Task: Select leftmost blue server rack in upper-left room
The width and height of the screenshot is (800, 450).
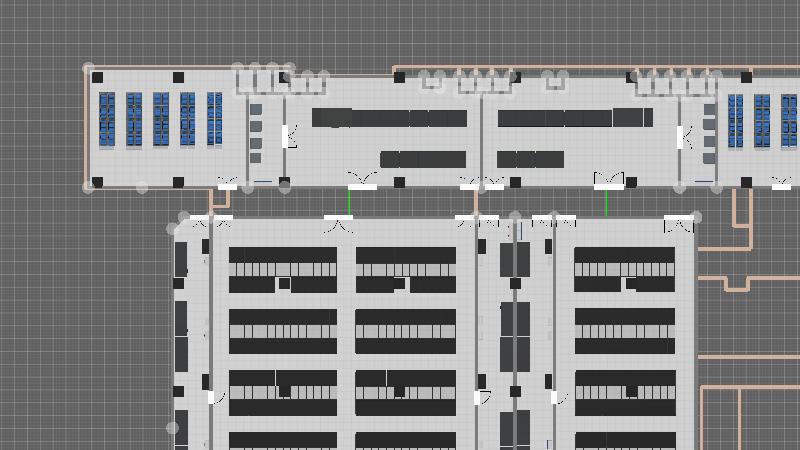Action: [x=107, y=119]
